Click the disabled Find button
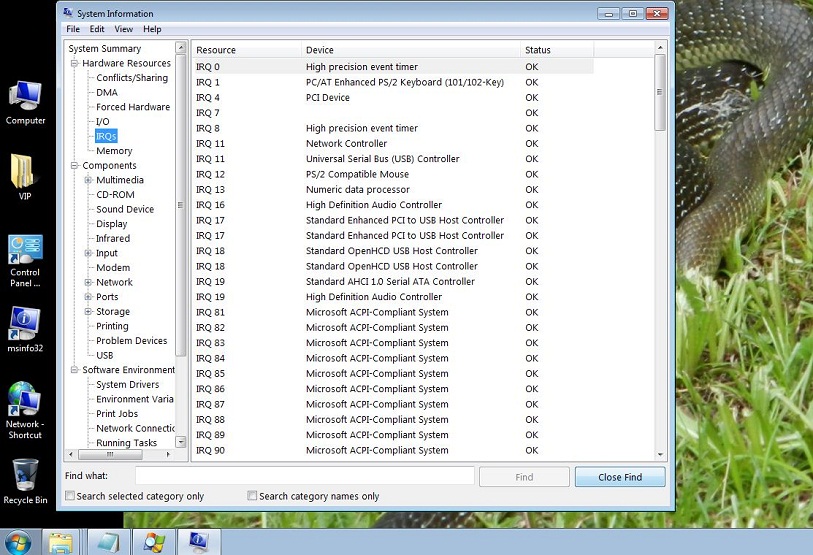Viewport: 813px width, 555px height. click(524, 477)
